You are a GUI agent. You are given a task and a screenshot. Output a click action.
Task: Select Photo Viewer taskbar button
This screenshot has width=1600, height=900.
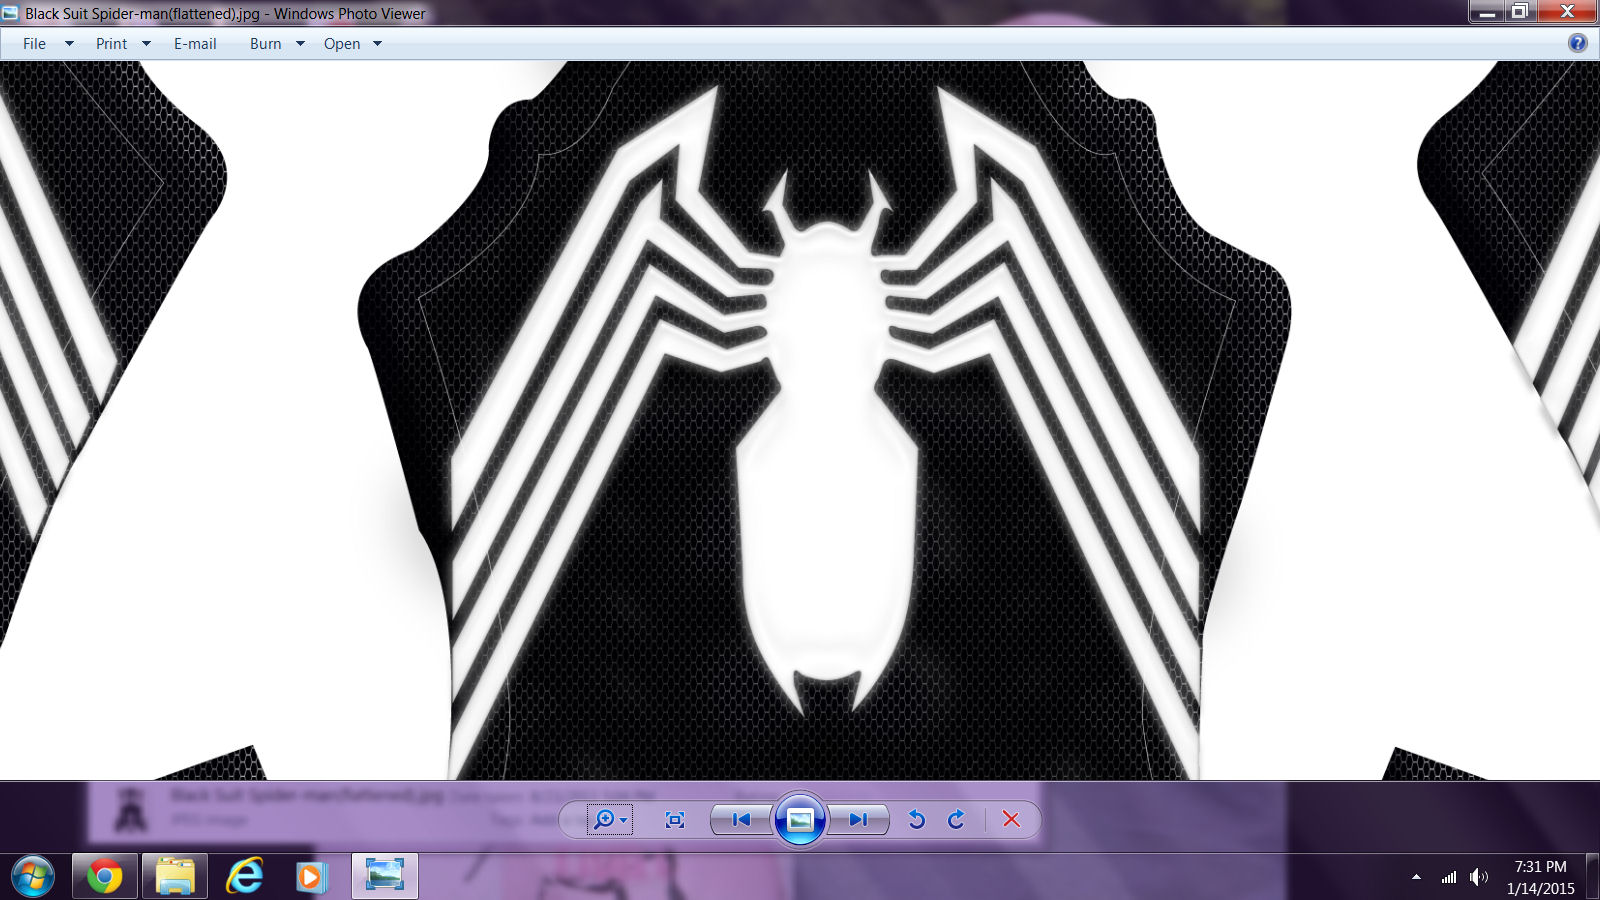[385, 877]
